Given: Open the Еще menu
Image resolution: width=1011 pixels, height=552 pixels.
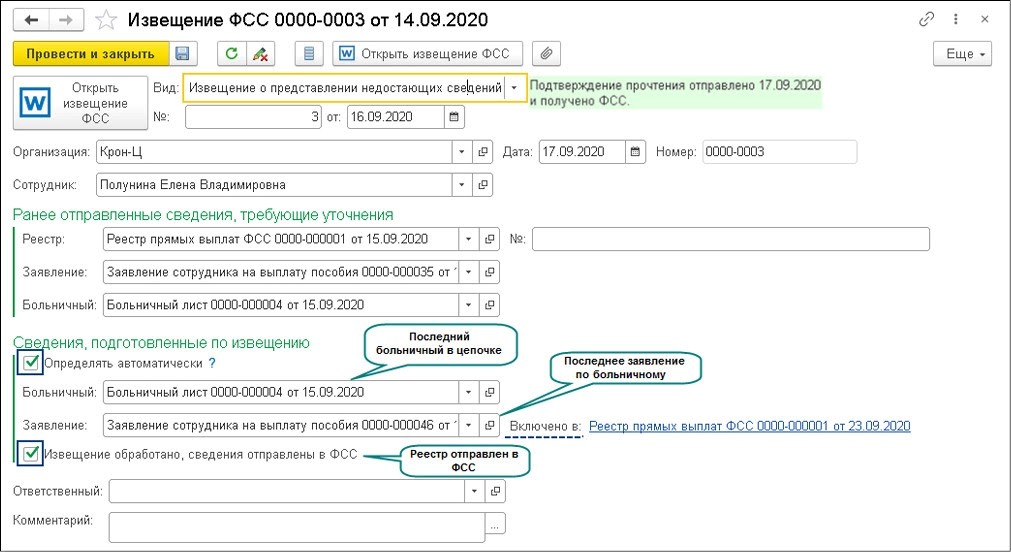Looking at the screenshot, I should (962, 54).
